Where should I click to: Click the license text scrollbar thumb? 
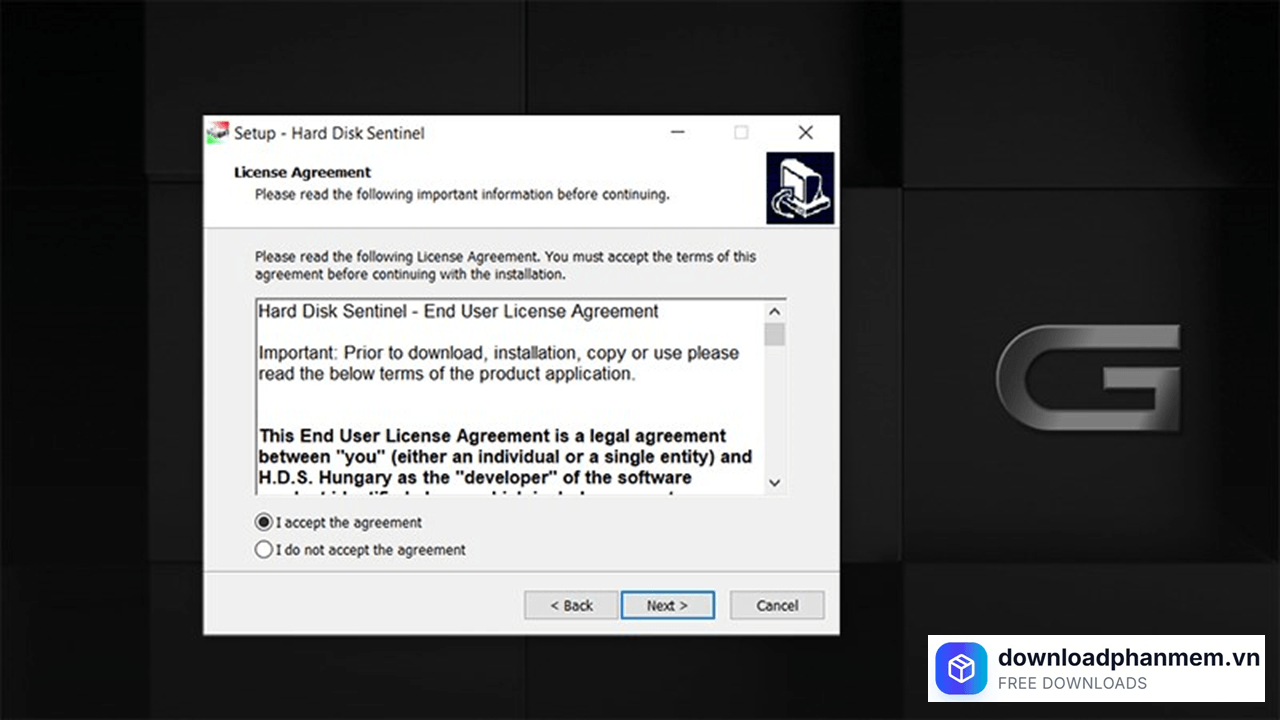[774, 334]
